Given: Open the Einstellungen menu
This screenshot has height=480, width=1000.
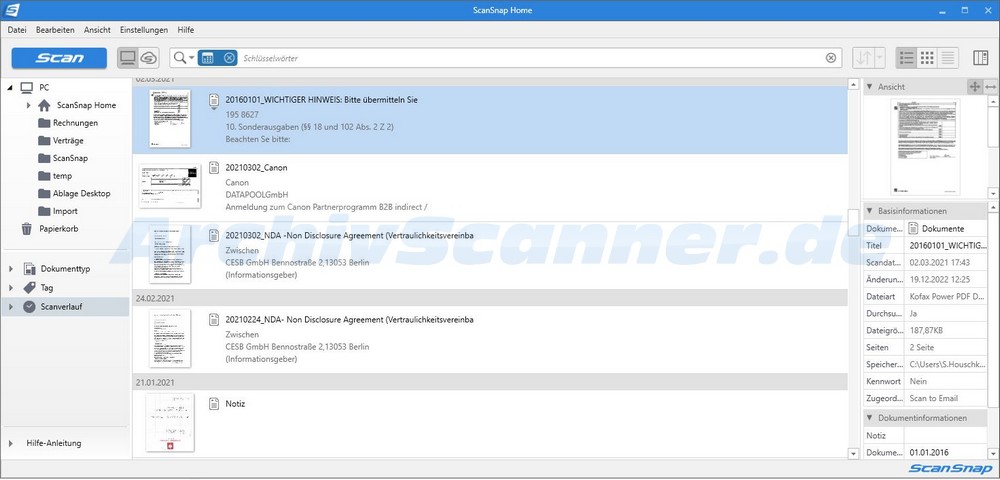Looking at the screenshot, I should click(x=144, y=30).
